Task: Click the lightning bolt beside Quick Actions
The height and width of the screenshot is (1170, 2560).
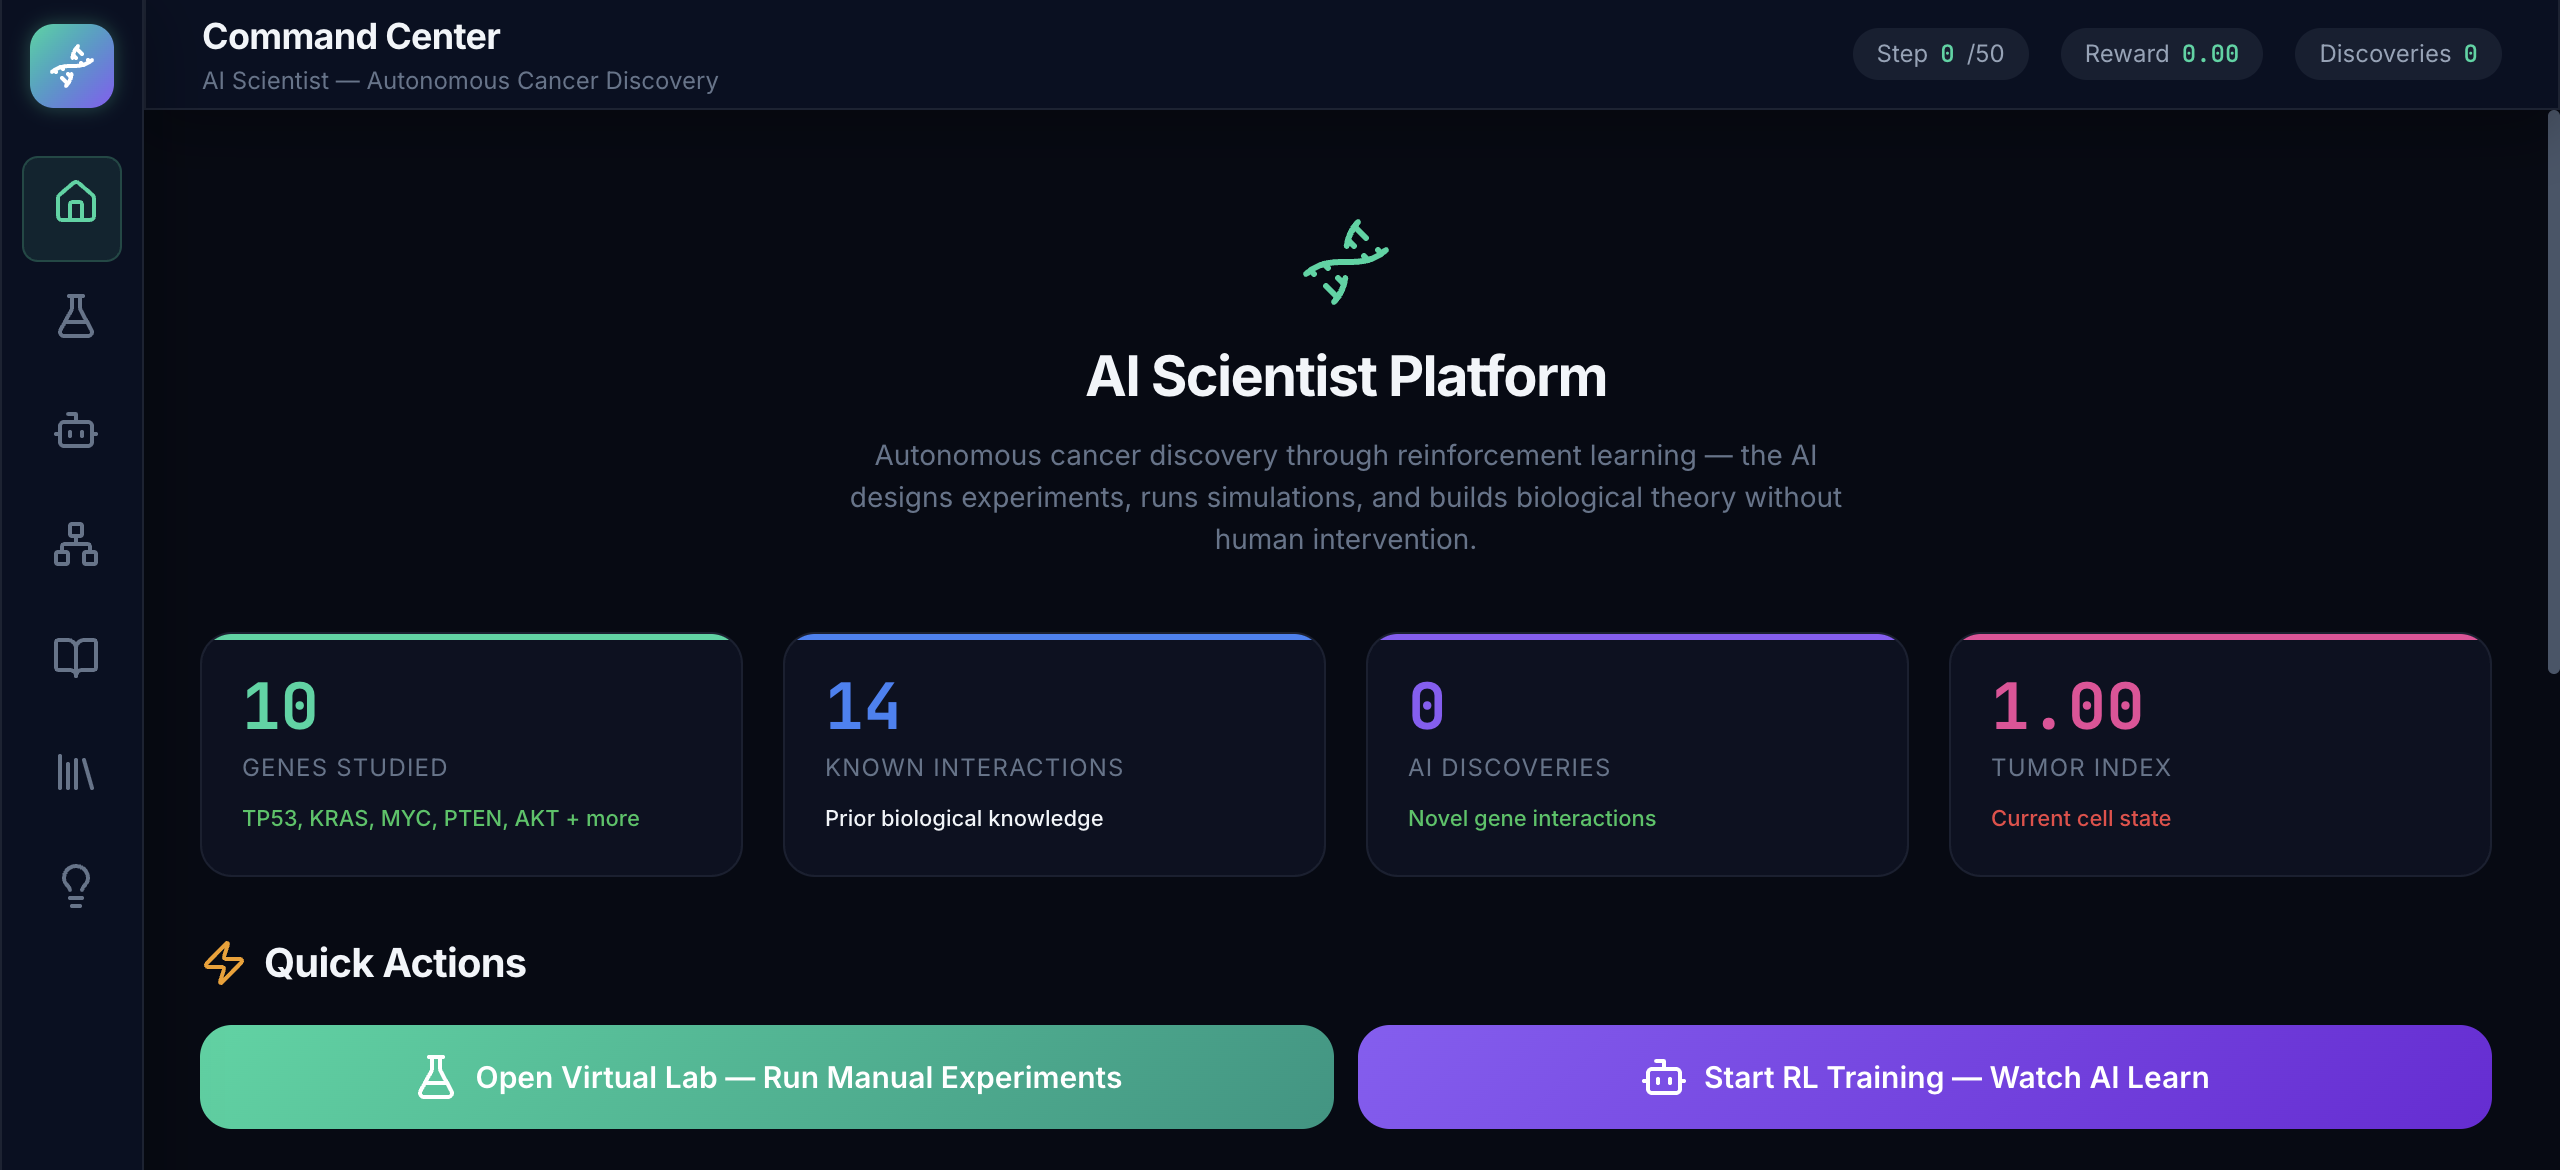Action: coord(222,962)
